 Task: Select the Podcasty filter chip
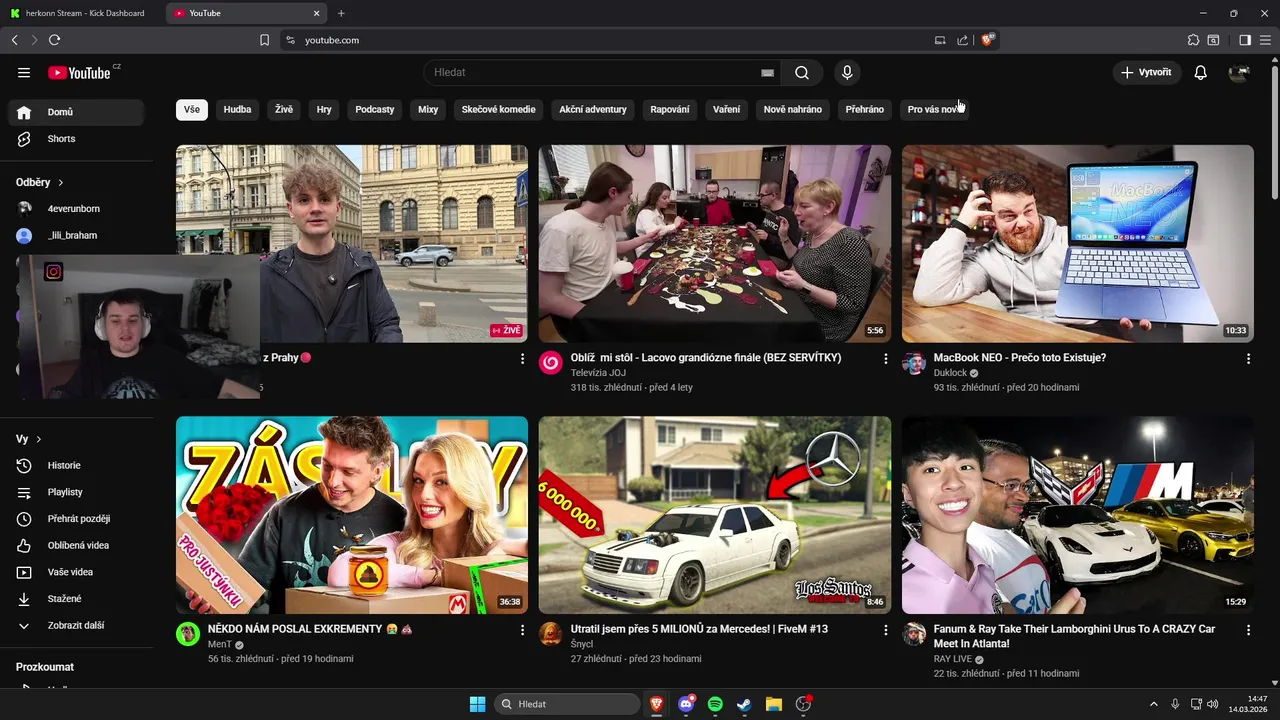coord(375,109)
